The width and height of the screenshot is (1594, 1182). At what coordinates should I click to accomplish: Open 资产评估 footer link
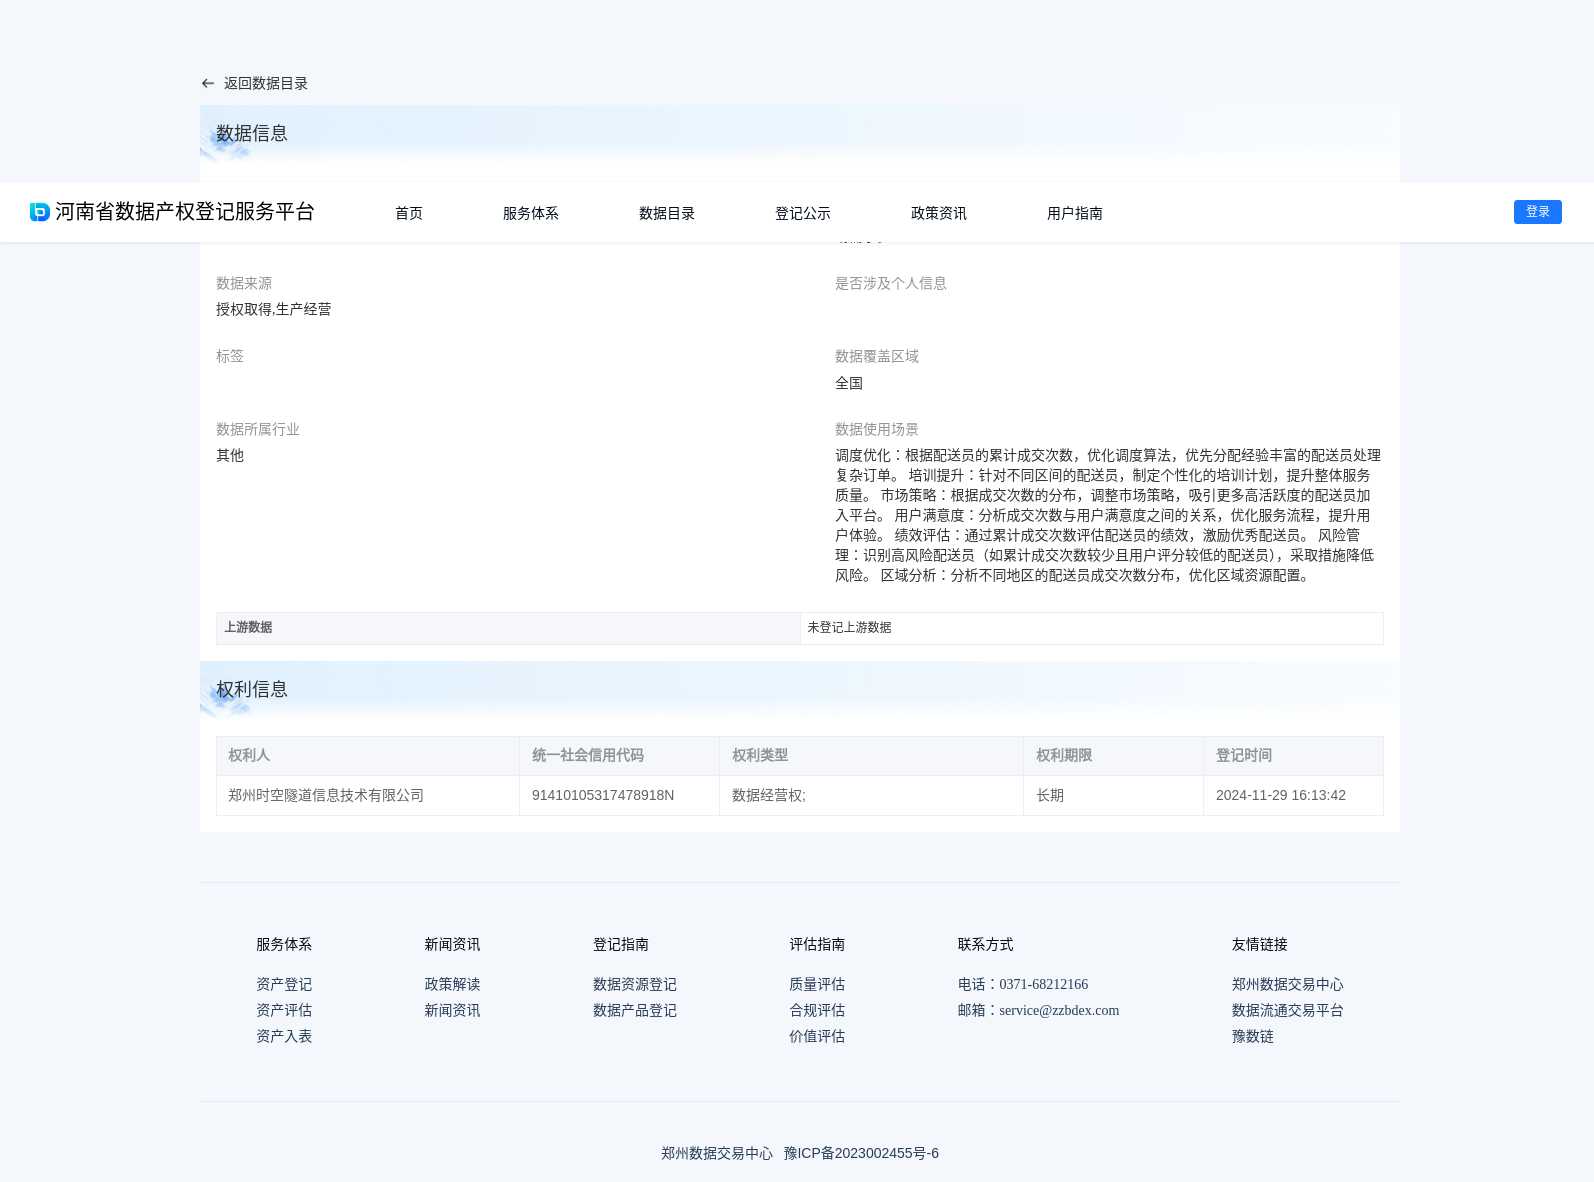[x=284, y=1011]
